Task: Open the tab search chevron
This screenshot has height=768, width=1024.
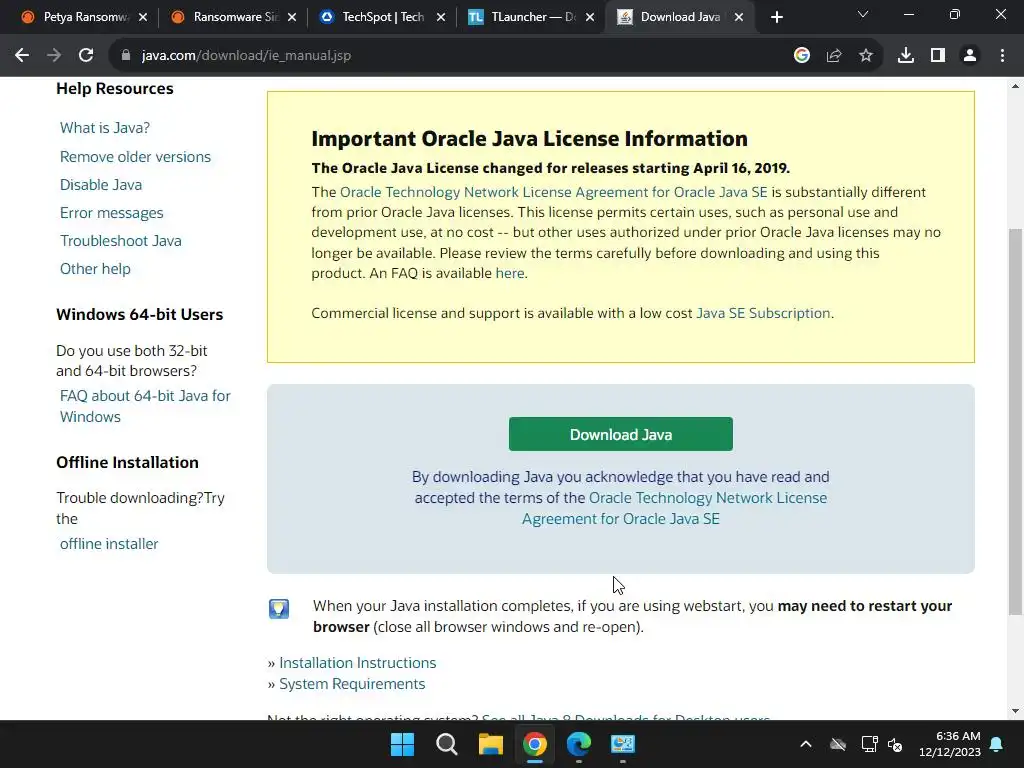Action: tap(863, 14)
